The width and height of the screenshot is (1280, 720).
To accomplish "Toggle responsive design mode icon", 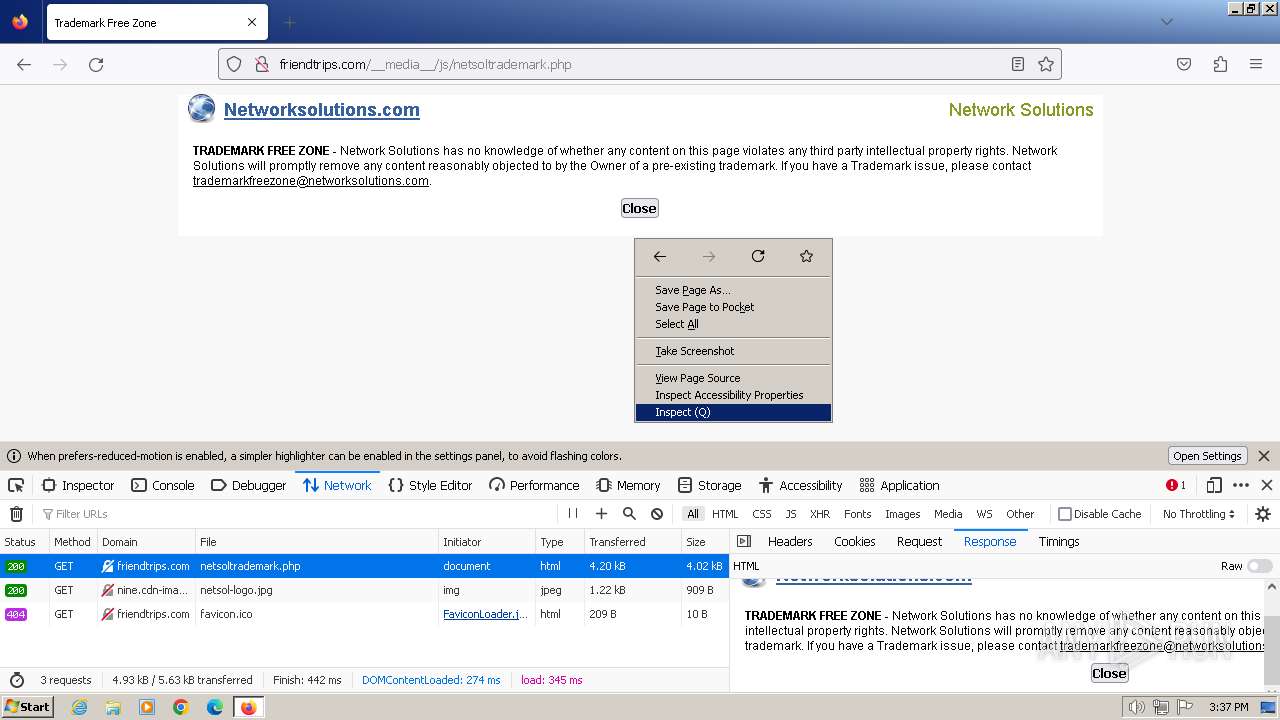I will tap(1214, 485).
